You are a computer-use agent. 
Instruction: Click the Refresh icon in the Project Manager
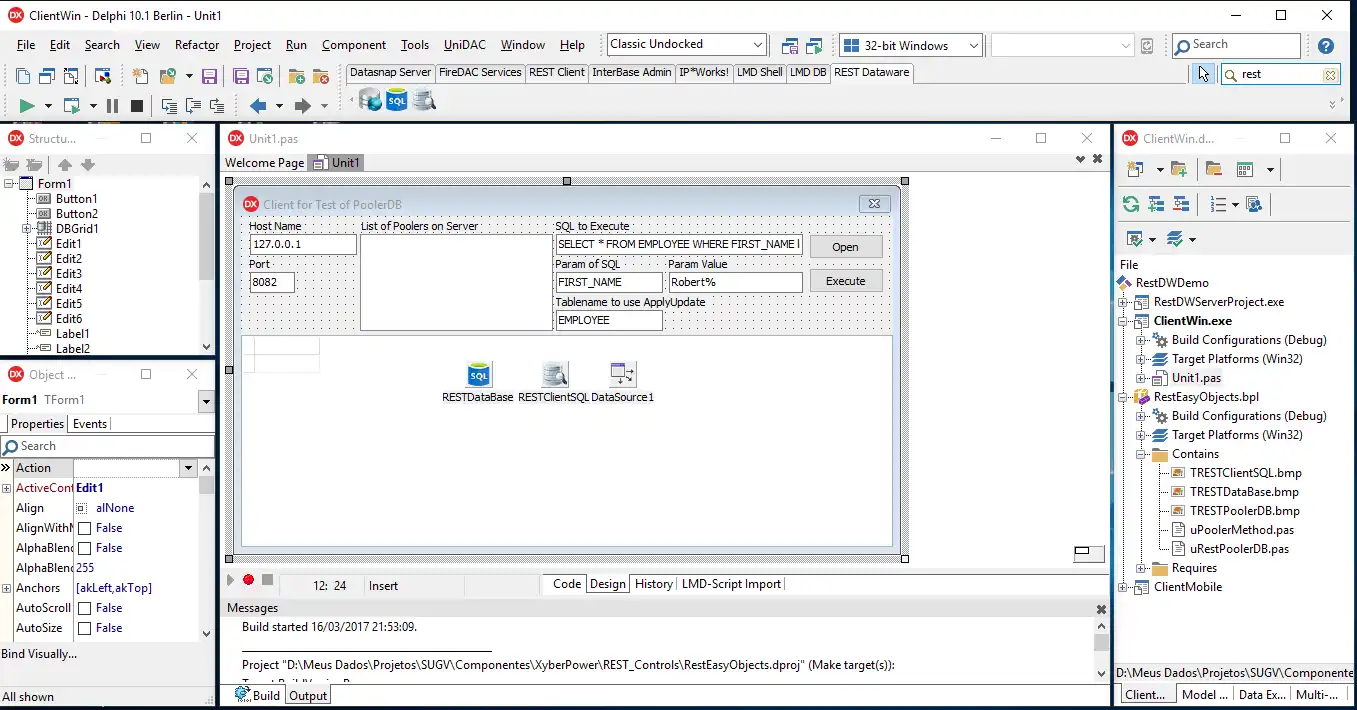[1131, 204]
